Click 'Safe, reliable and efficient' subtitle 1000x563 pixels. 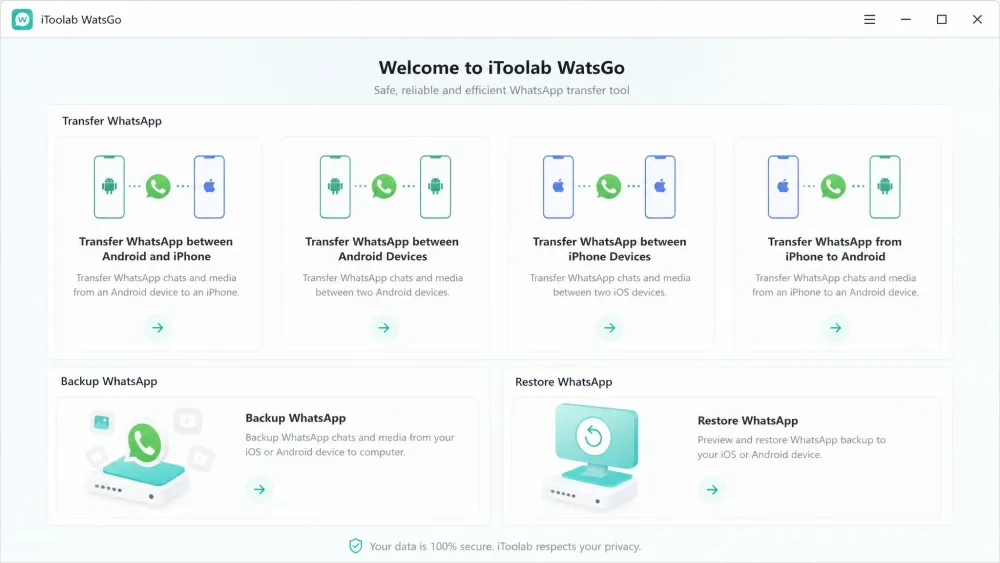[501, 91]
